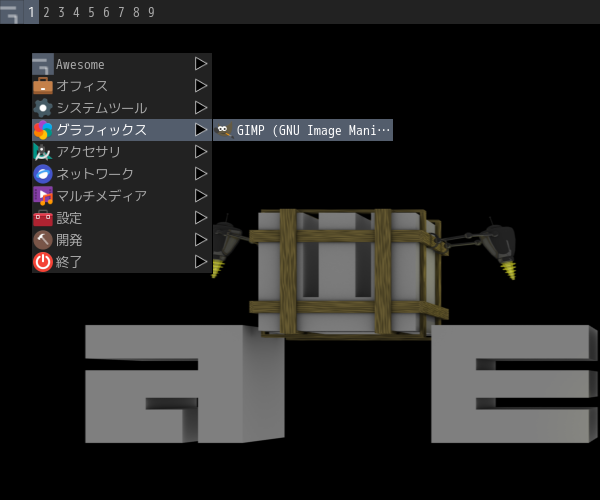Select the グラフィックス menu entry

coord(122,130)
